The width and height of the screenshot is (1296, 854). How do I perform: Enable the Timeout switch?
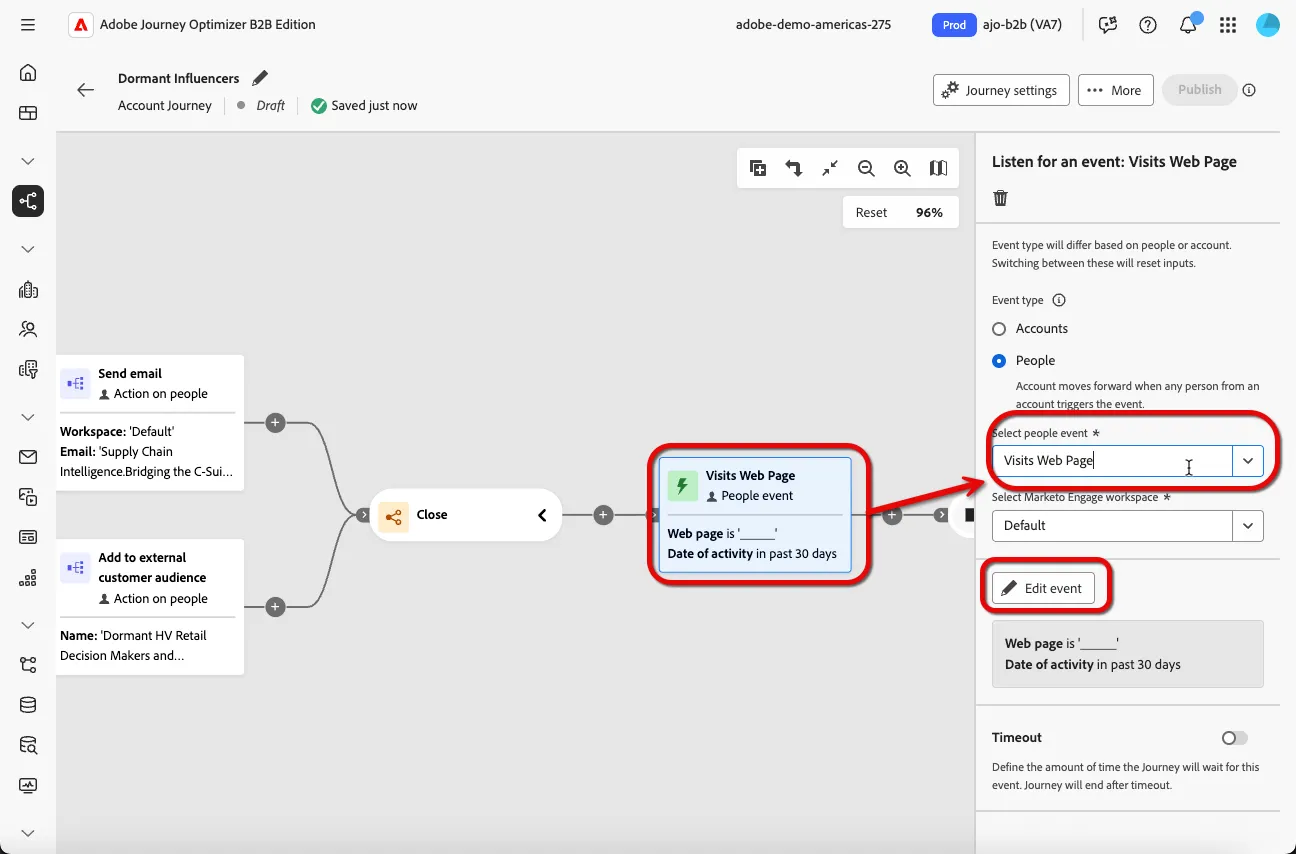(1235, 738)
